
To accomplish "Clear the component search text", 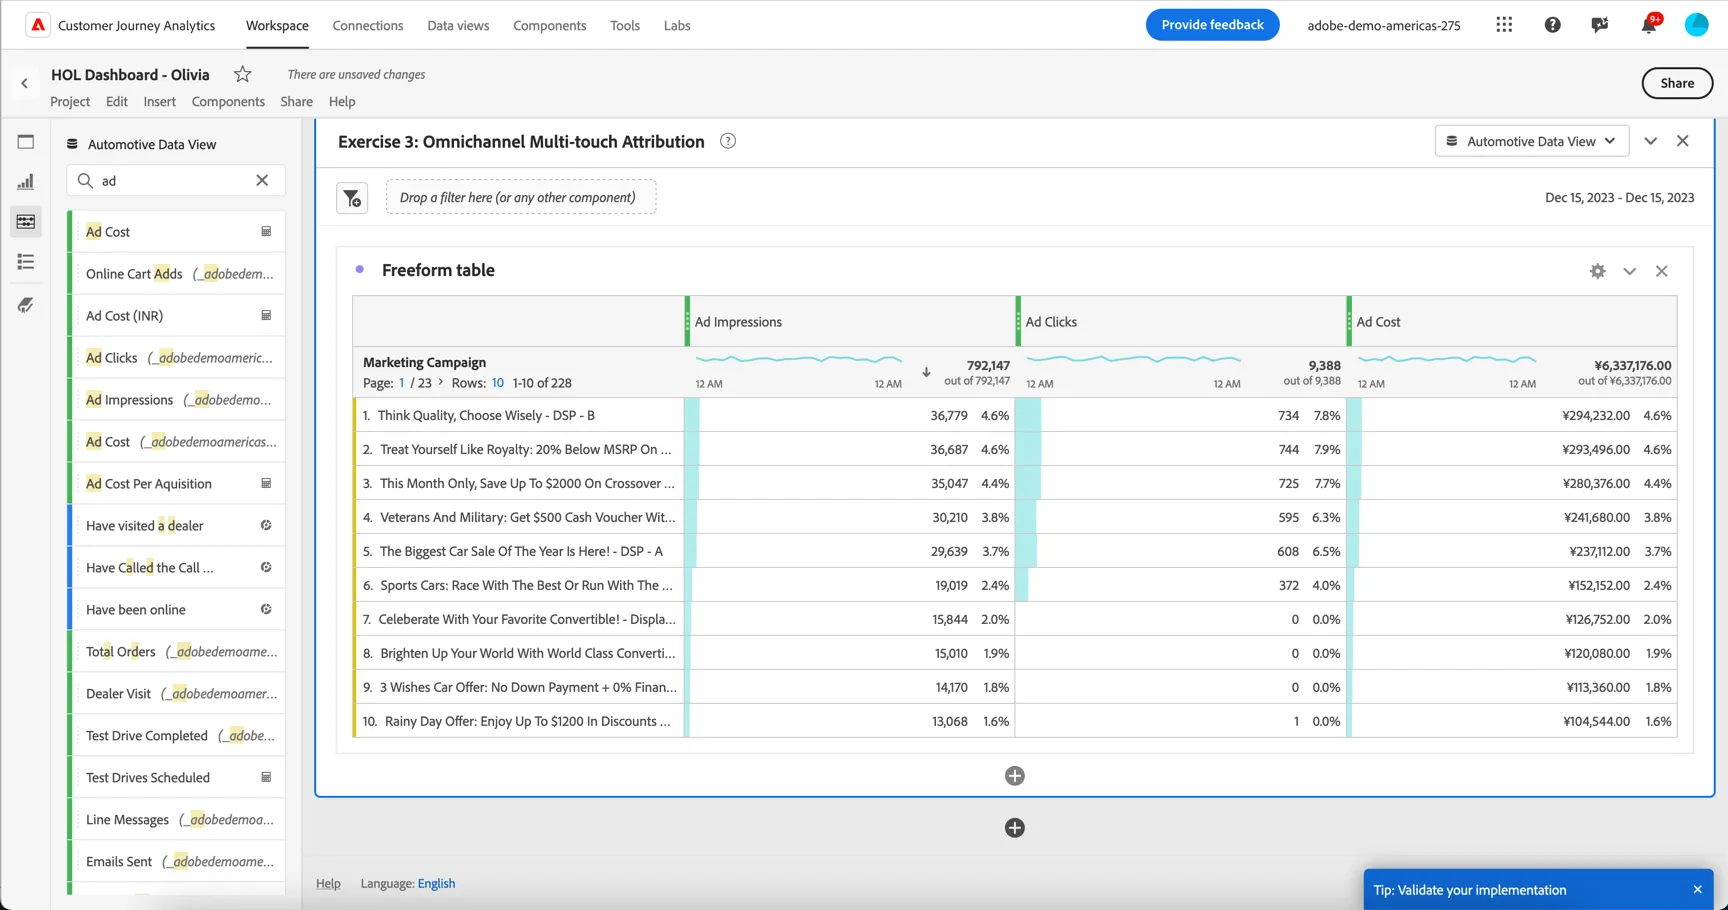I will click(x=262, y=180).
